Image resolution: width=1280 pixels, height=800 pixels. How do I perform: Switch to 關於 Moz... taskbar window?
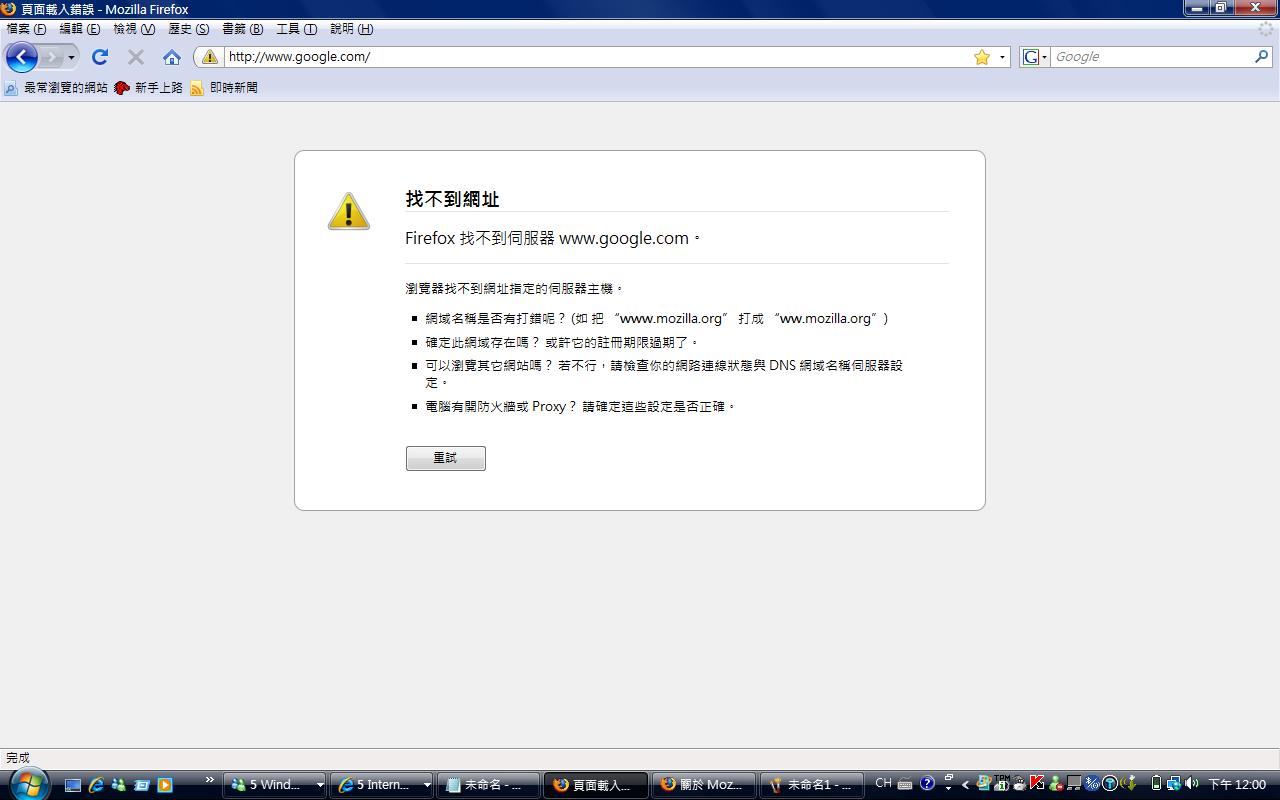coord(703,785)
